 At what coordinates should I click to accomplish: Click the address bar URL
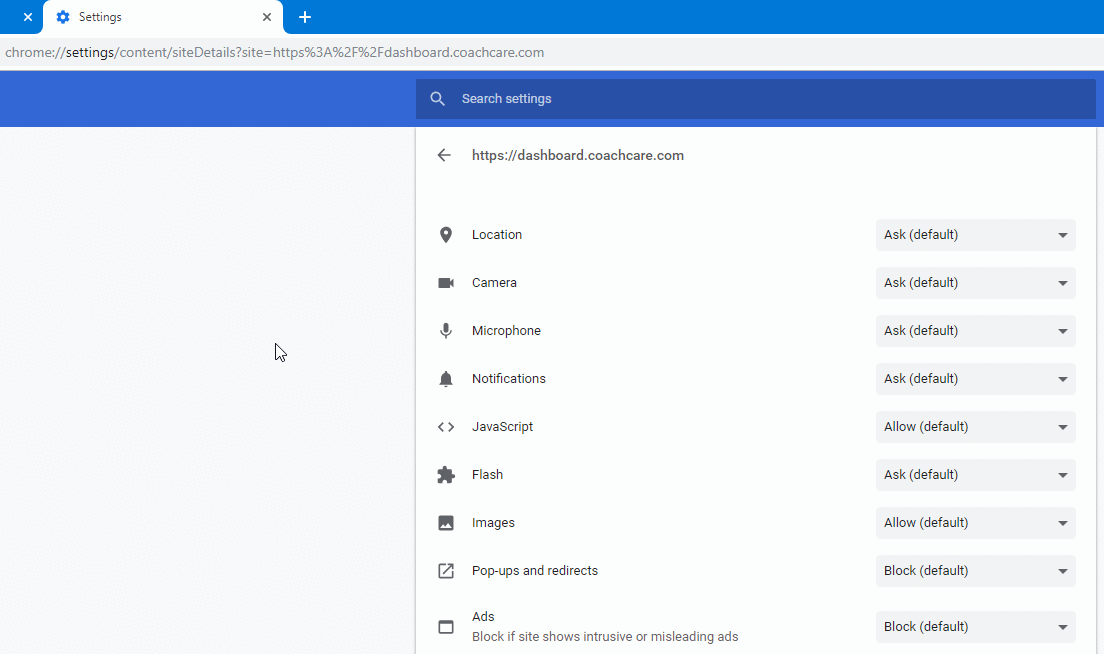[x=275, y=52]
